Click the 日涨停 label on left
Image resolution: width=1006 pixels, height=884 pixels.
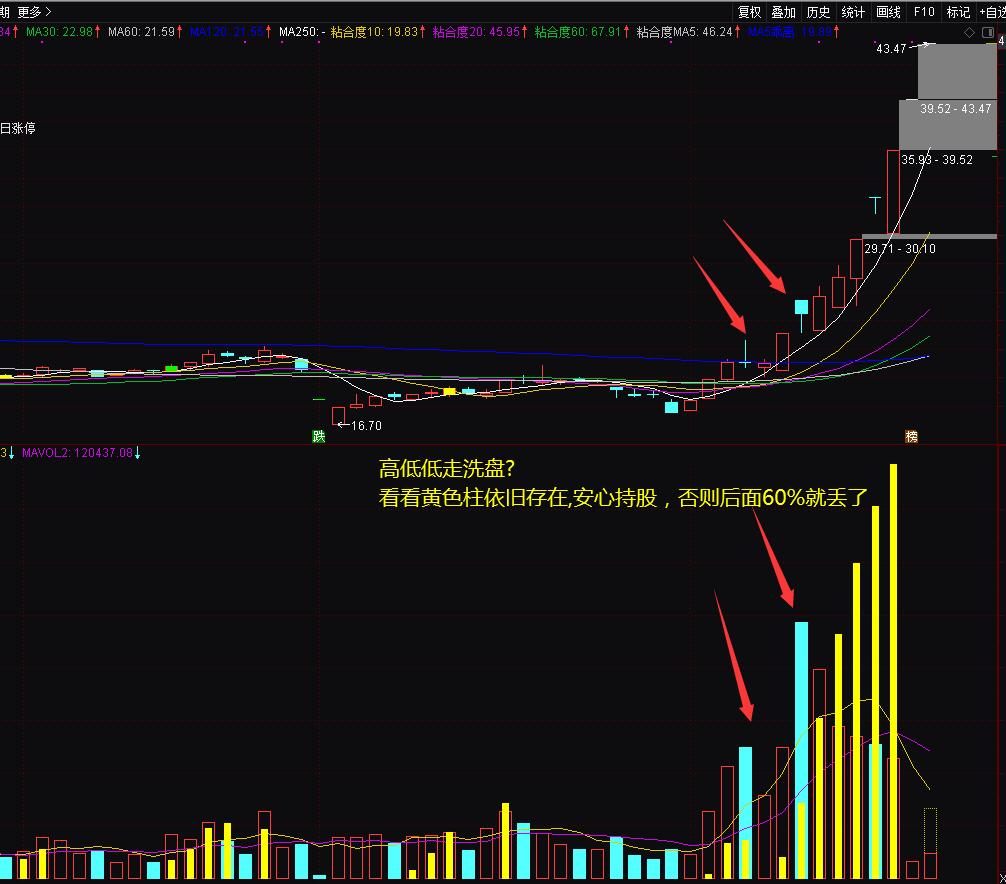[18, 128]
